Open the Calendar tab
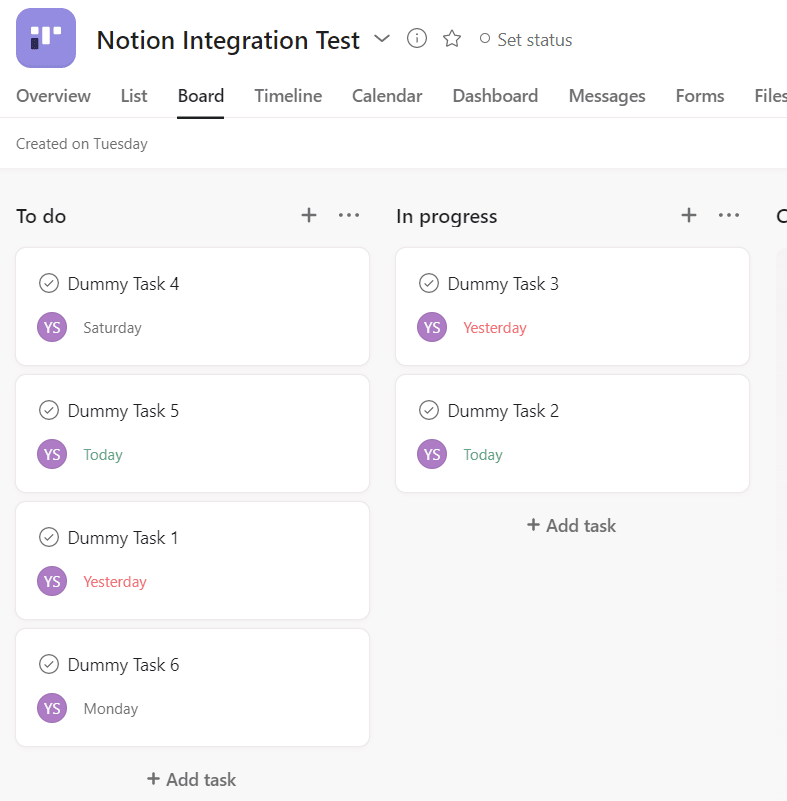Screen dimensions: 787x801 [x=387, y=96]
